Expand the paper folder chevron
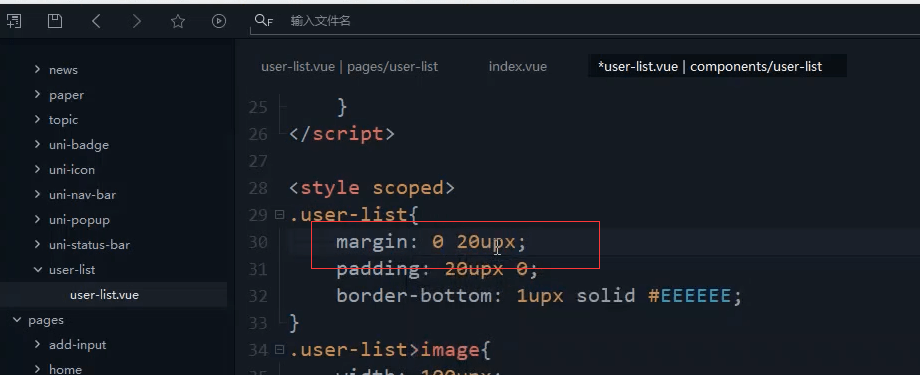Image resolution: width=920 pixels, height=375 pixels. pos(38,94)
